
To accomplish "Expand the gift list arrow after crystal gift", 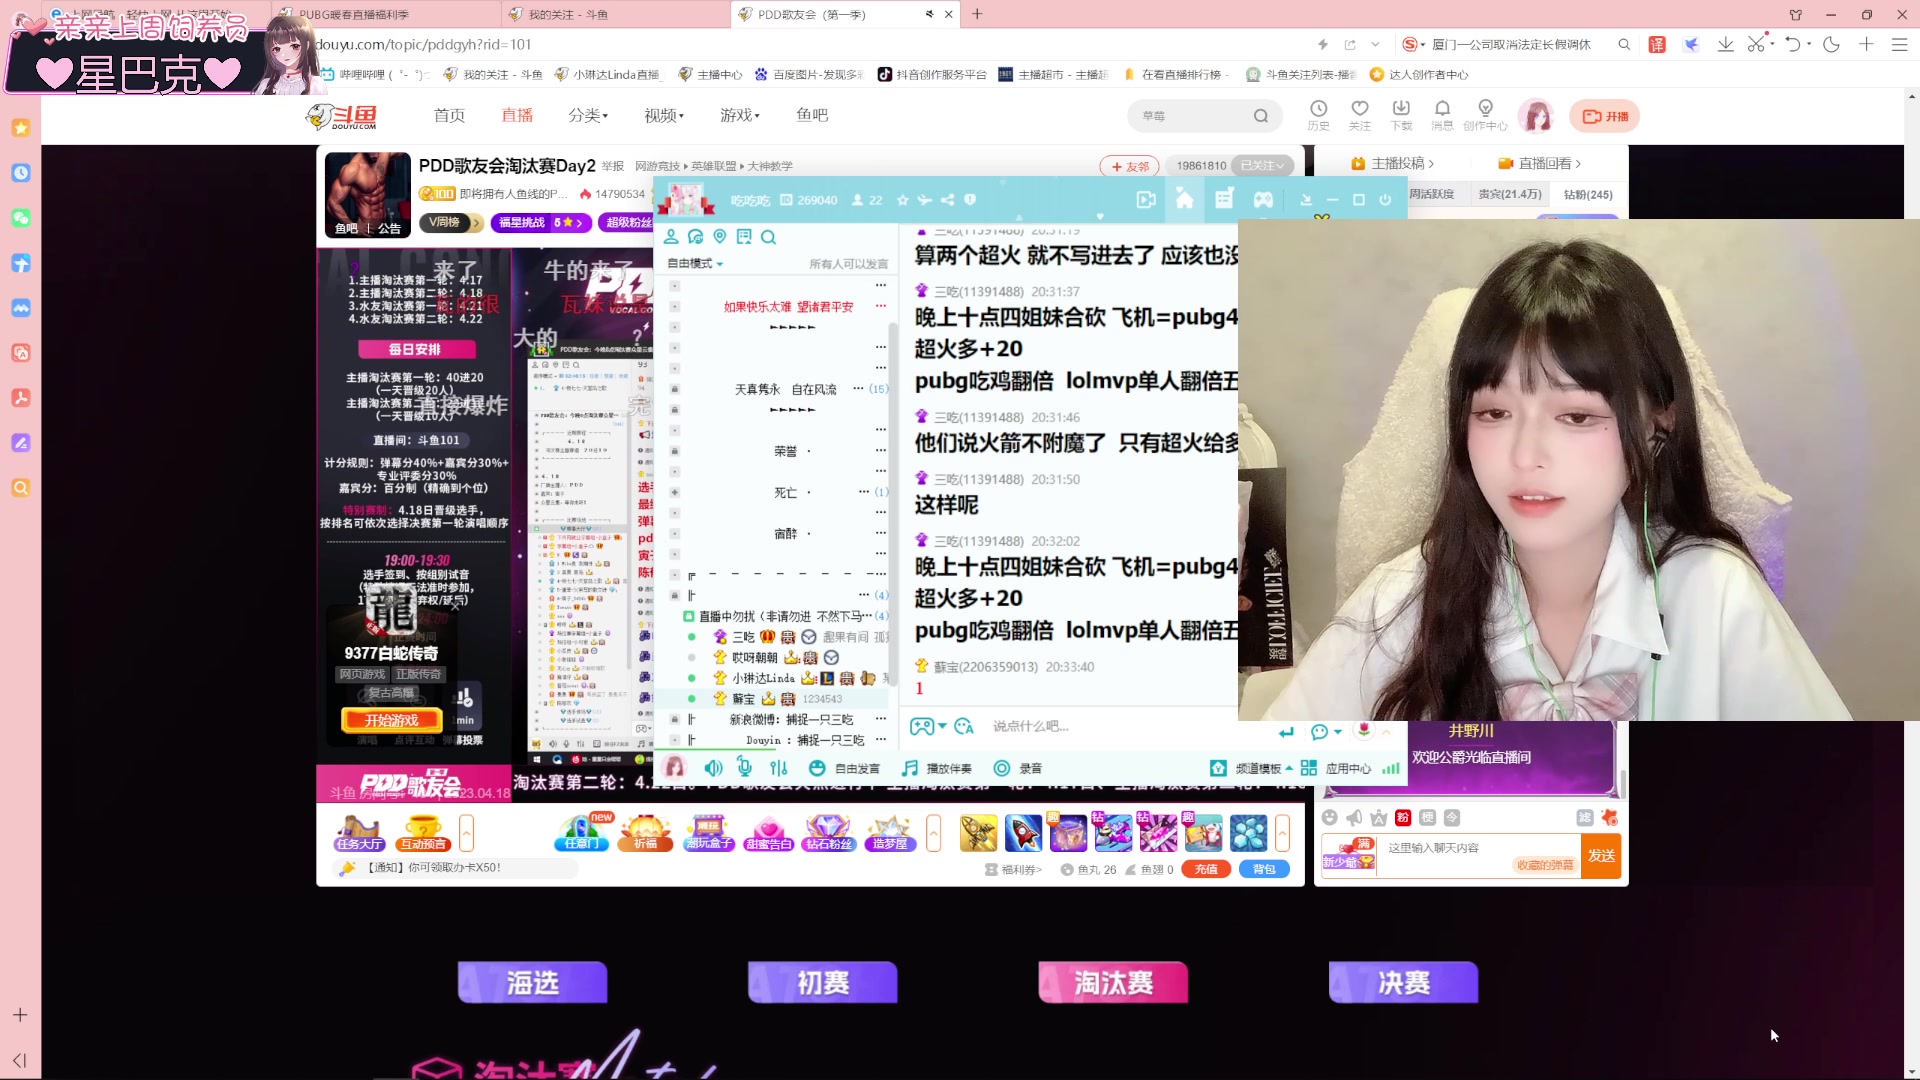I will [x=1283, y=833].
